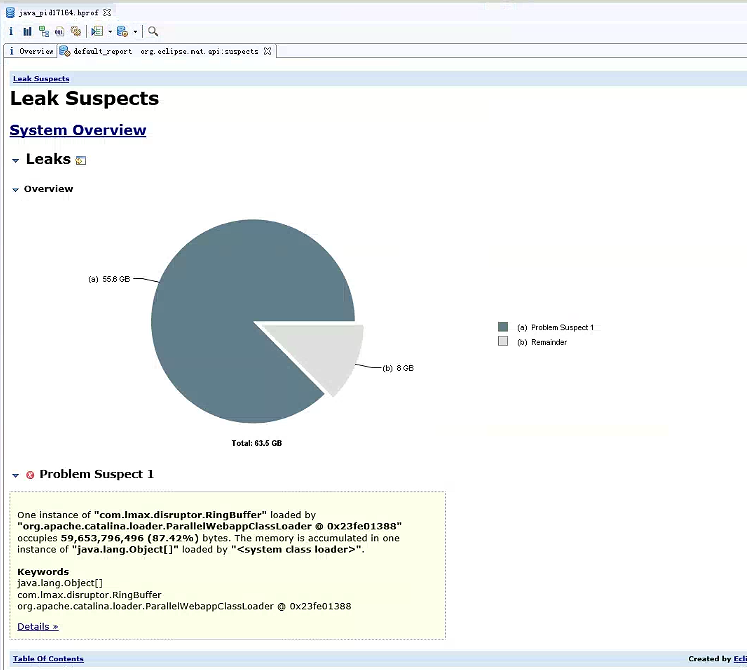The width and height of the screenshot is (747, 670).
Task: Close the default_report suspects tab
Action: coord(267,51)
